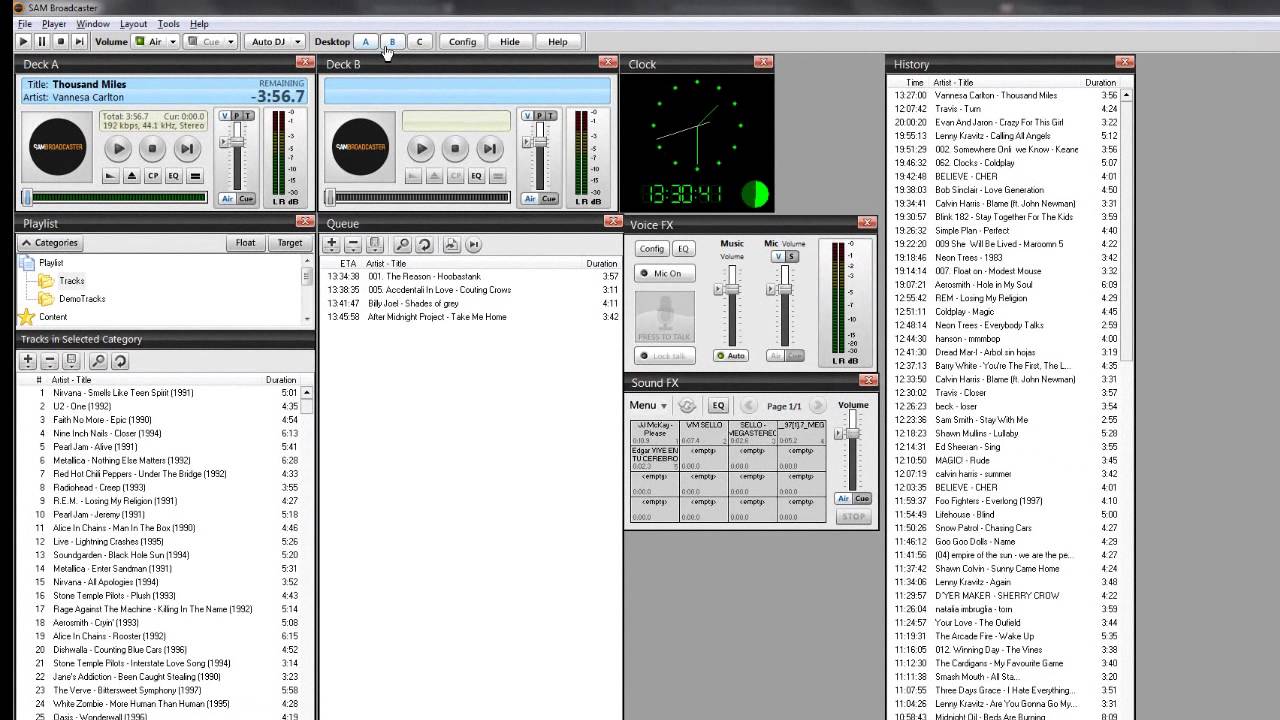Click Queue search magnifier icon
The height and width of the screenshot is (720, 1280).
tap(402, 244)
